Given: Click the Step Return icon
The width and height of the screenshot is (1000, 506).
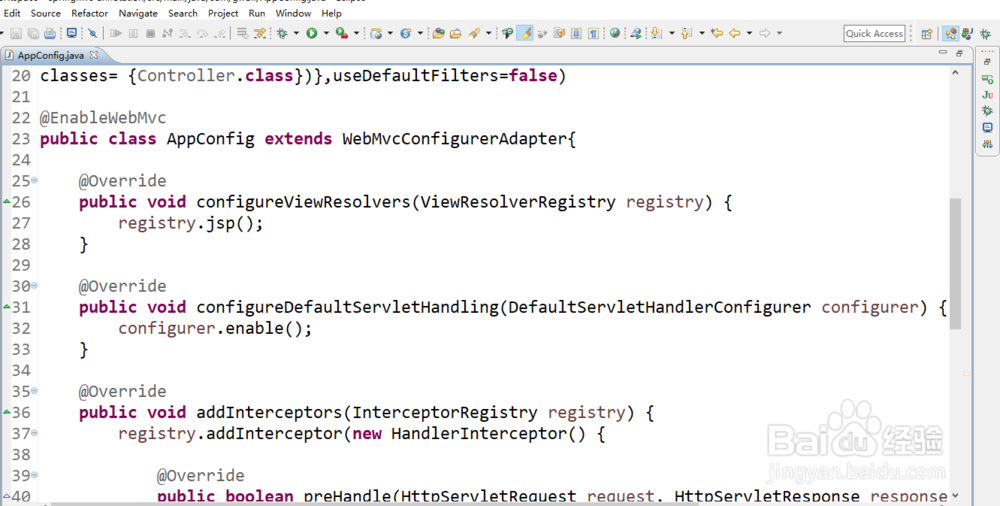Looking at the screenshot, I should pos(220,33).
